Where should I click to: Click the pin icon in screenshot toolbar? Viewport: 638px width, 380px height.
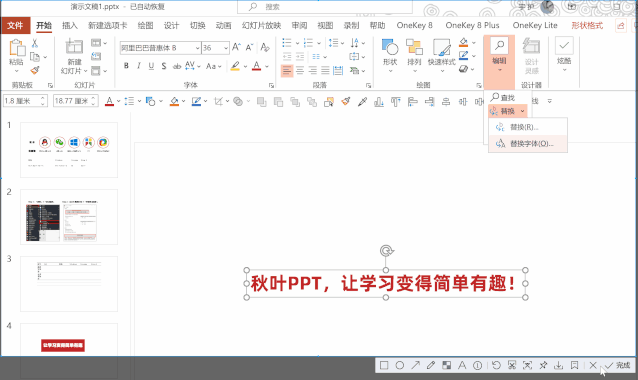543,365
